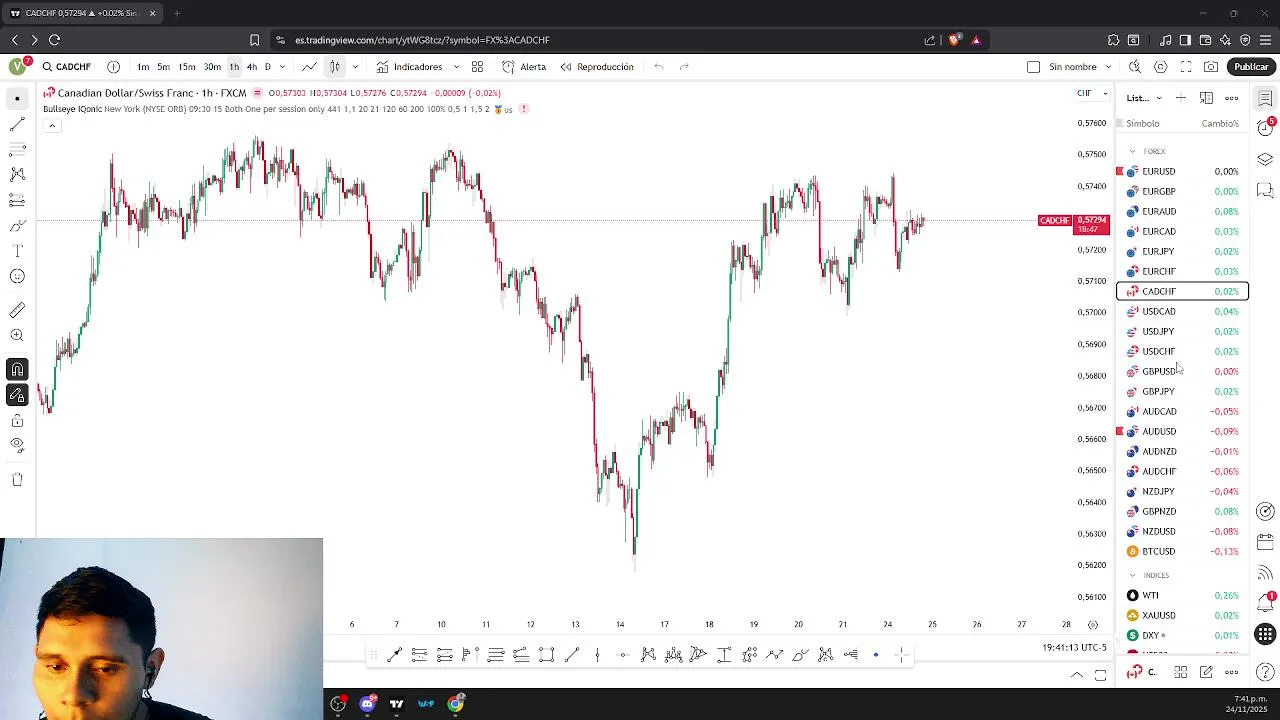Screen dimensions: 1280x720
Task: Sort watchlist by Cambio% column
Action: click(x=1220, y=124)
